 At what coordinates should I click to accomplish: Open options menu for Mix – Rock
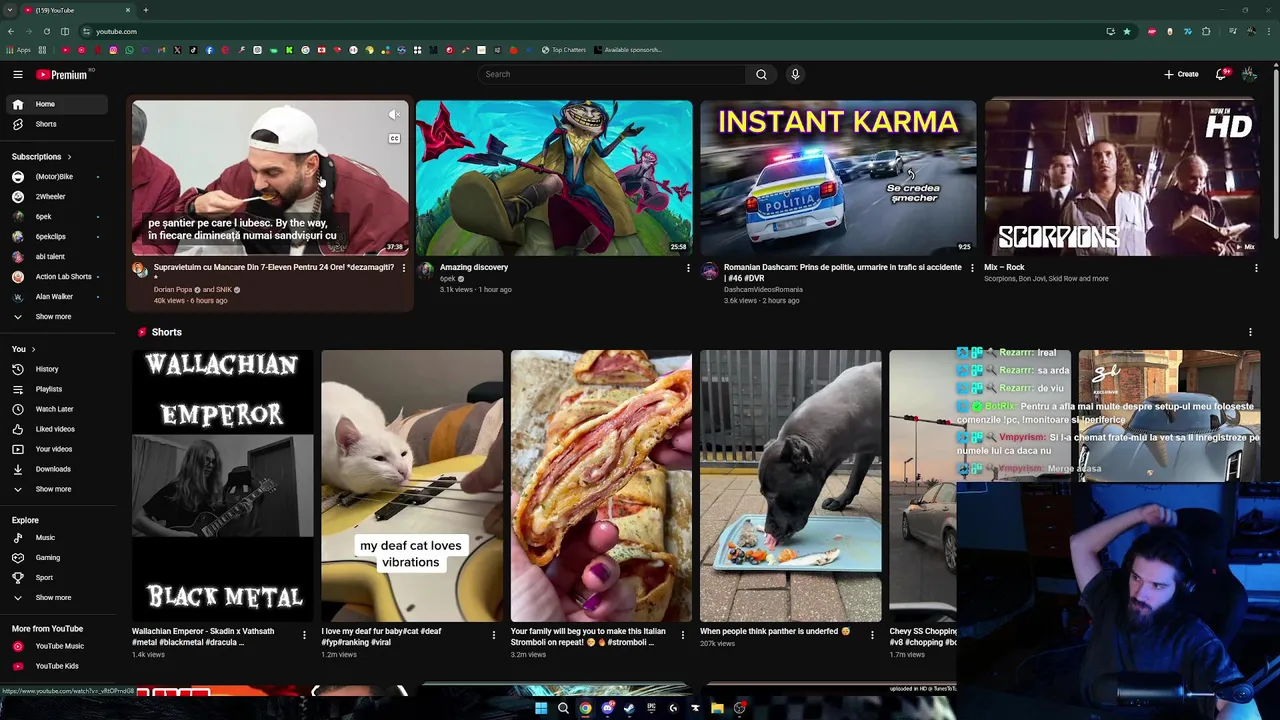(1256, 268)
